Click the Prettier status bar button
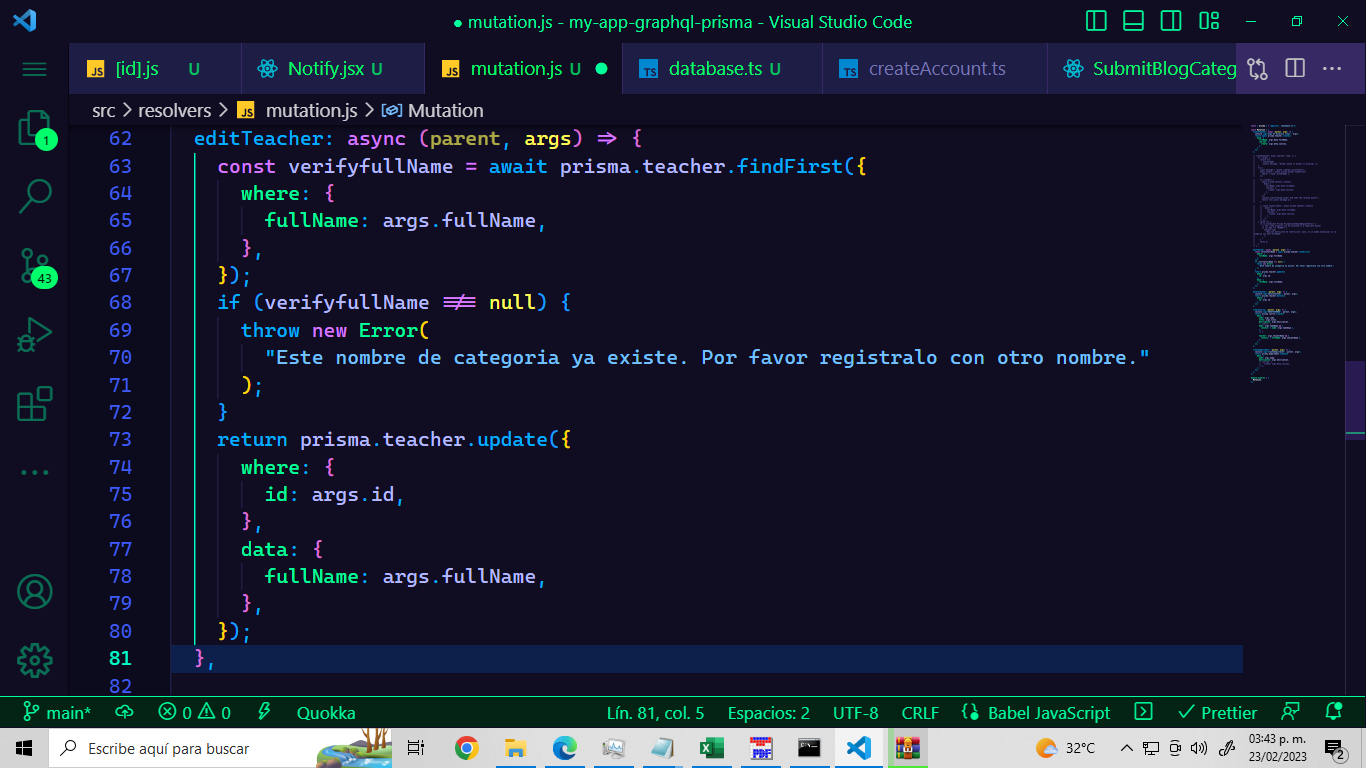Viewport: 1366px width, 768px height. [x=1217, y=713]
